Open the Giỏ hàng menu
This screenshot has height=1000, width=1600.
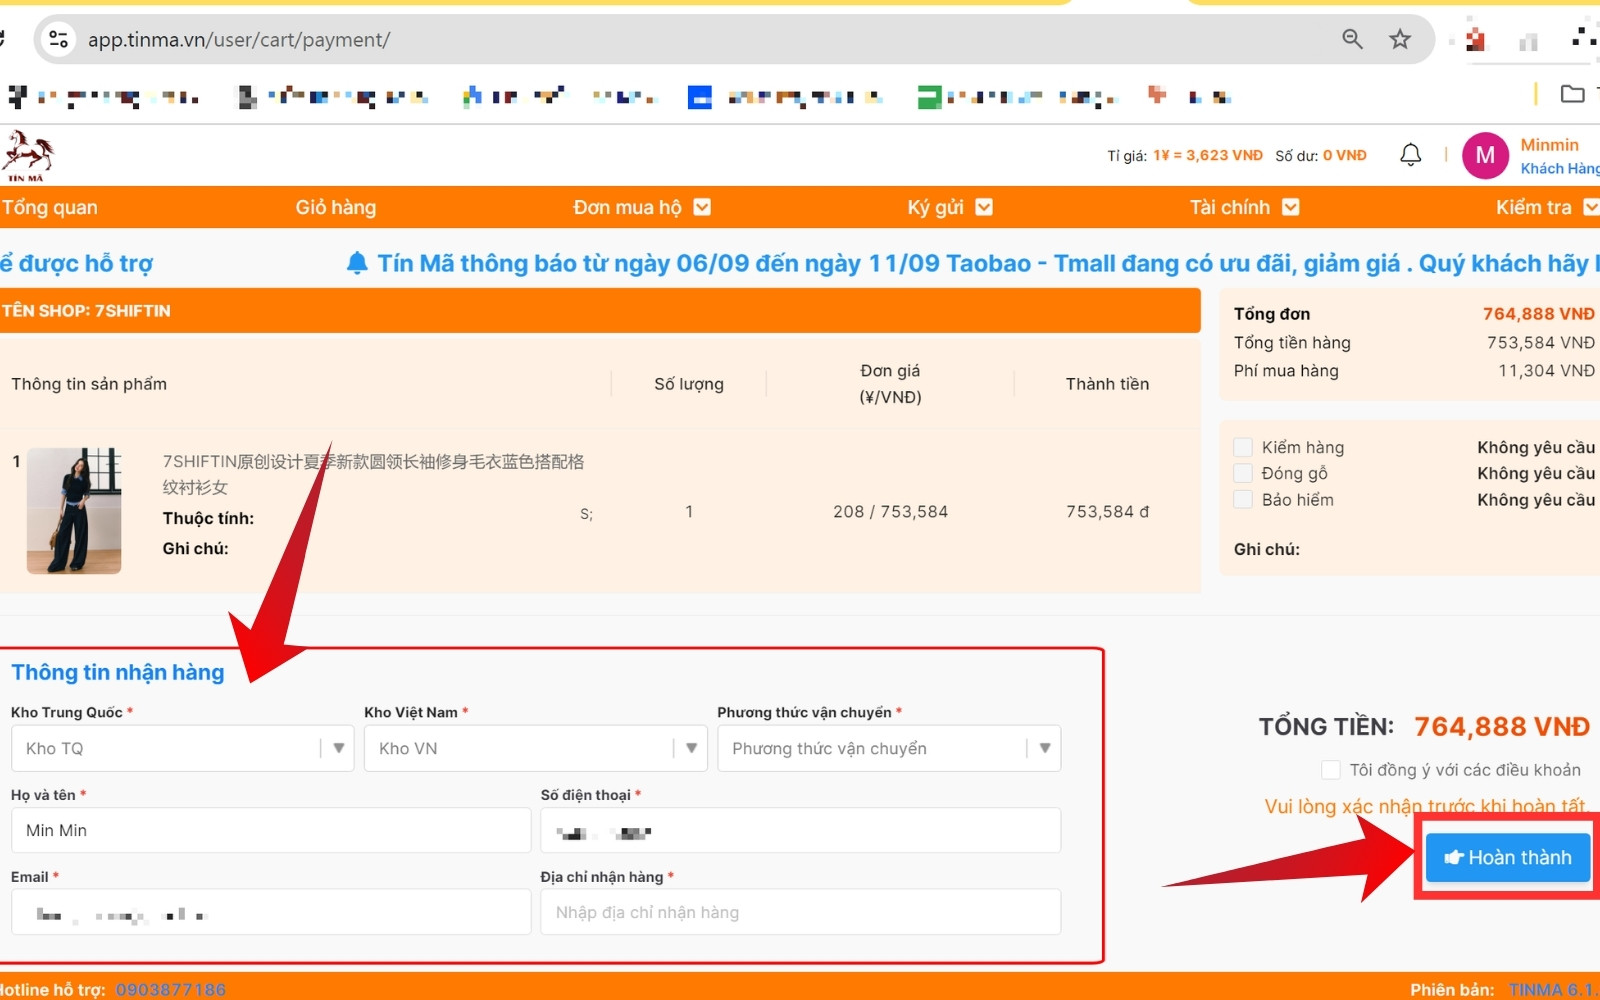(x=336, y=207)
